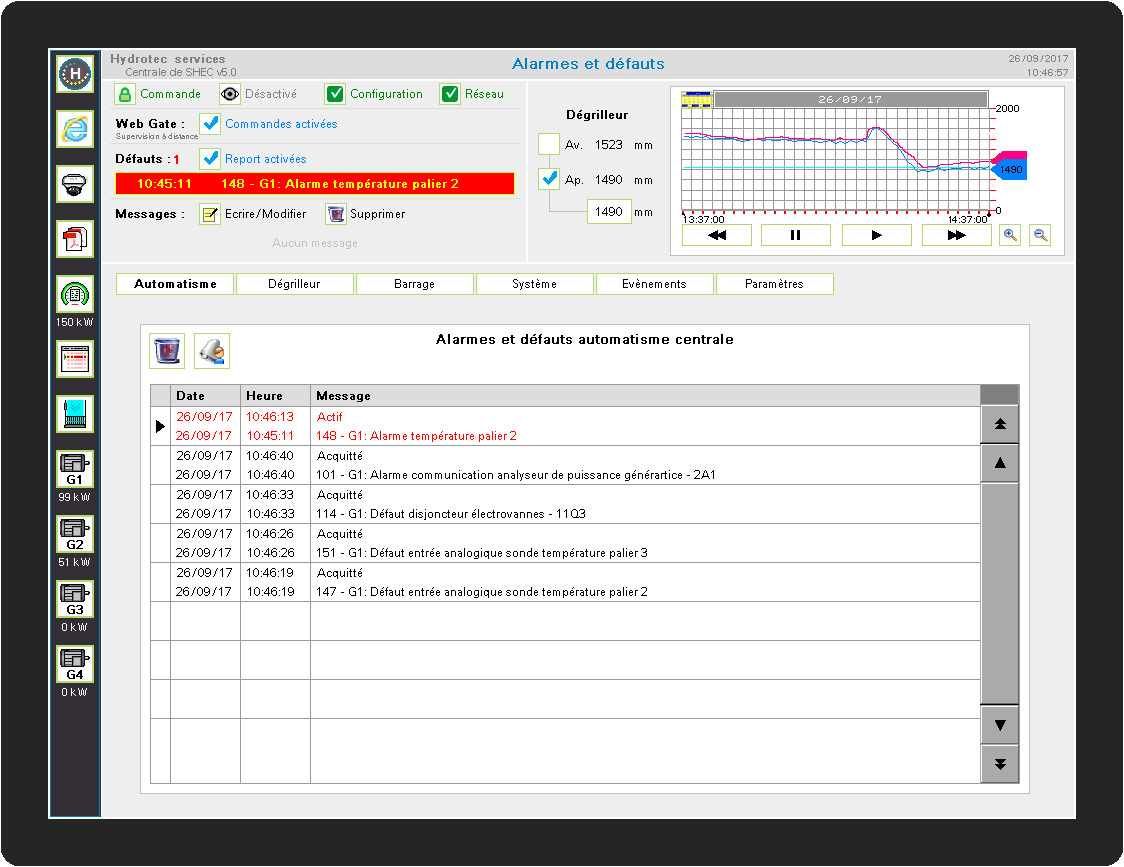Click the Message column header
Viewport: 1124px width, 867px height.
(645, 396)
